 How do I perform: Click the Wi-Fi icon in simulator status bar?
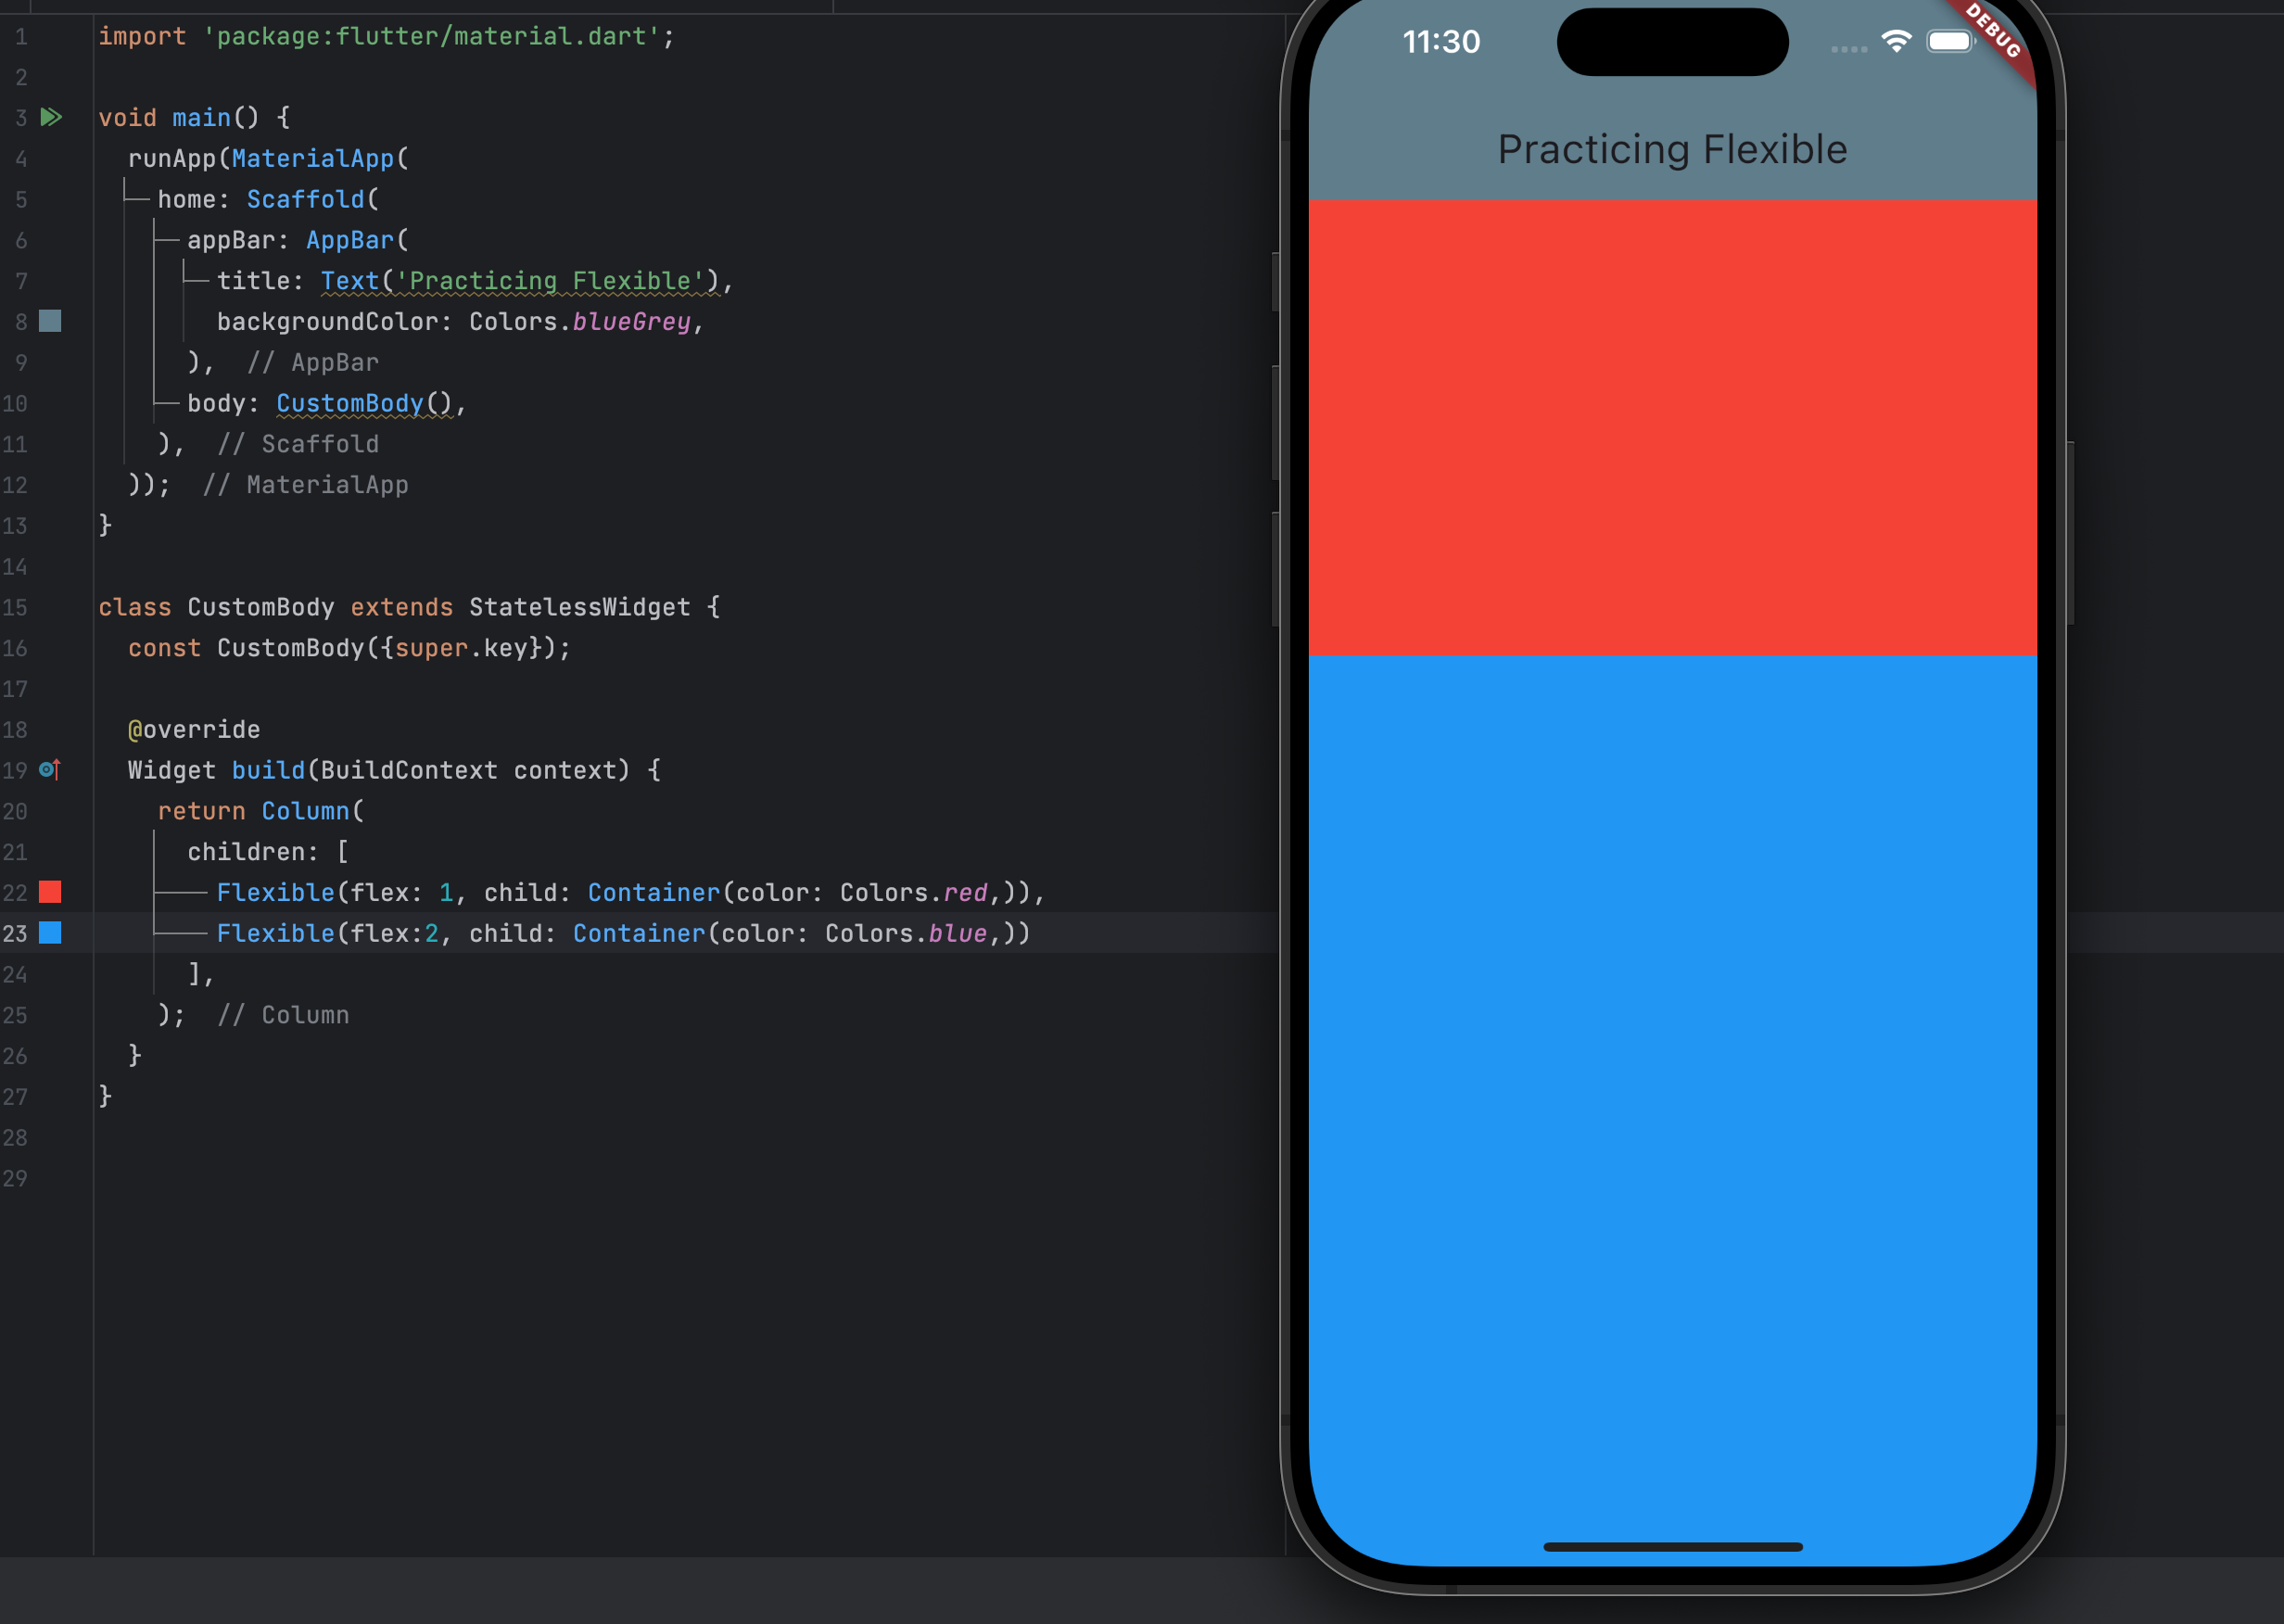(1896, 41)
